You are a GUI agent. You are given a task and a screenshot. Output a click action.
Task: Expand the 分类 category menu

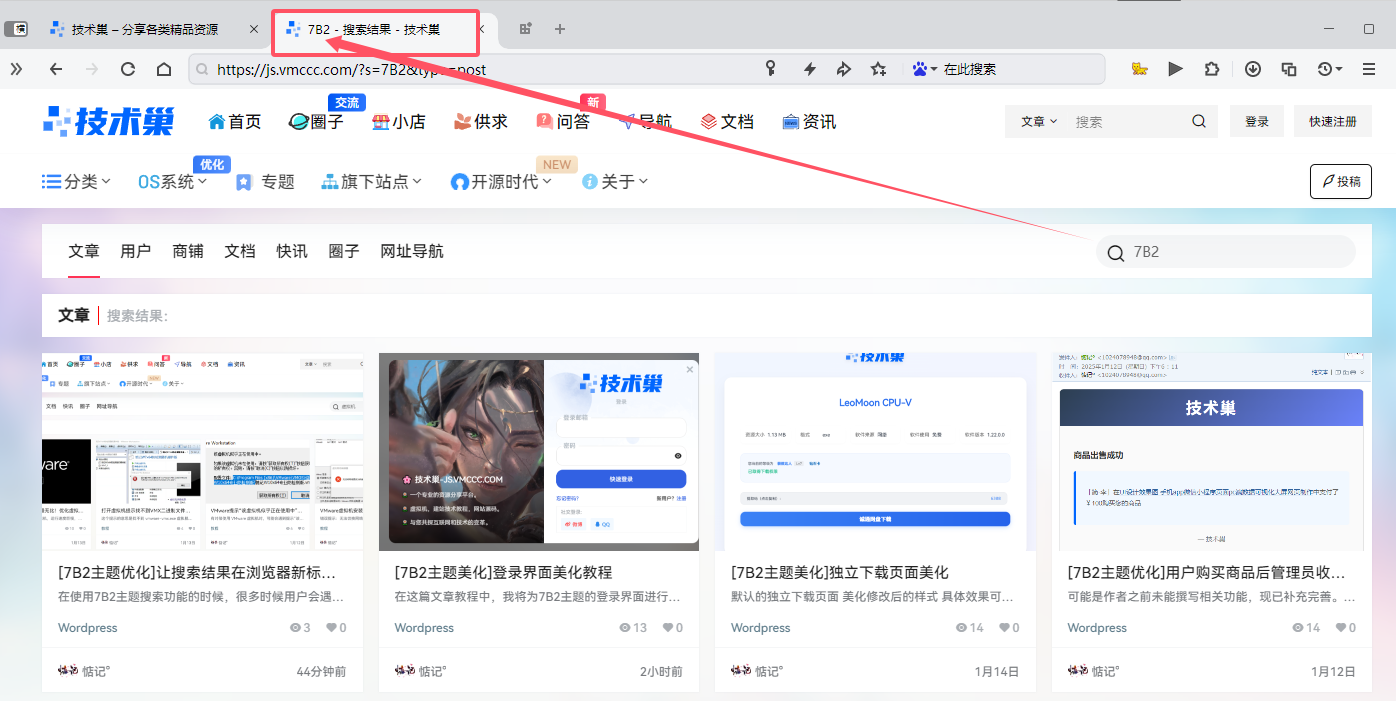click(x=76, y=181)
